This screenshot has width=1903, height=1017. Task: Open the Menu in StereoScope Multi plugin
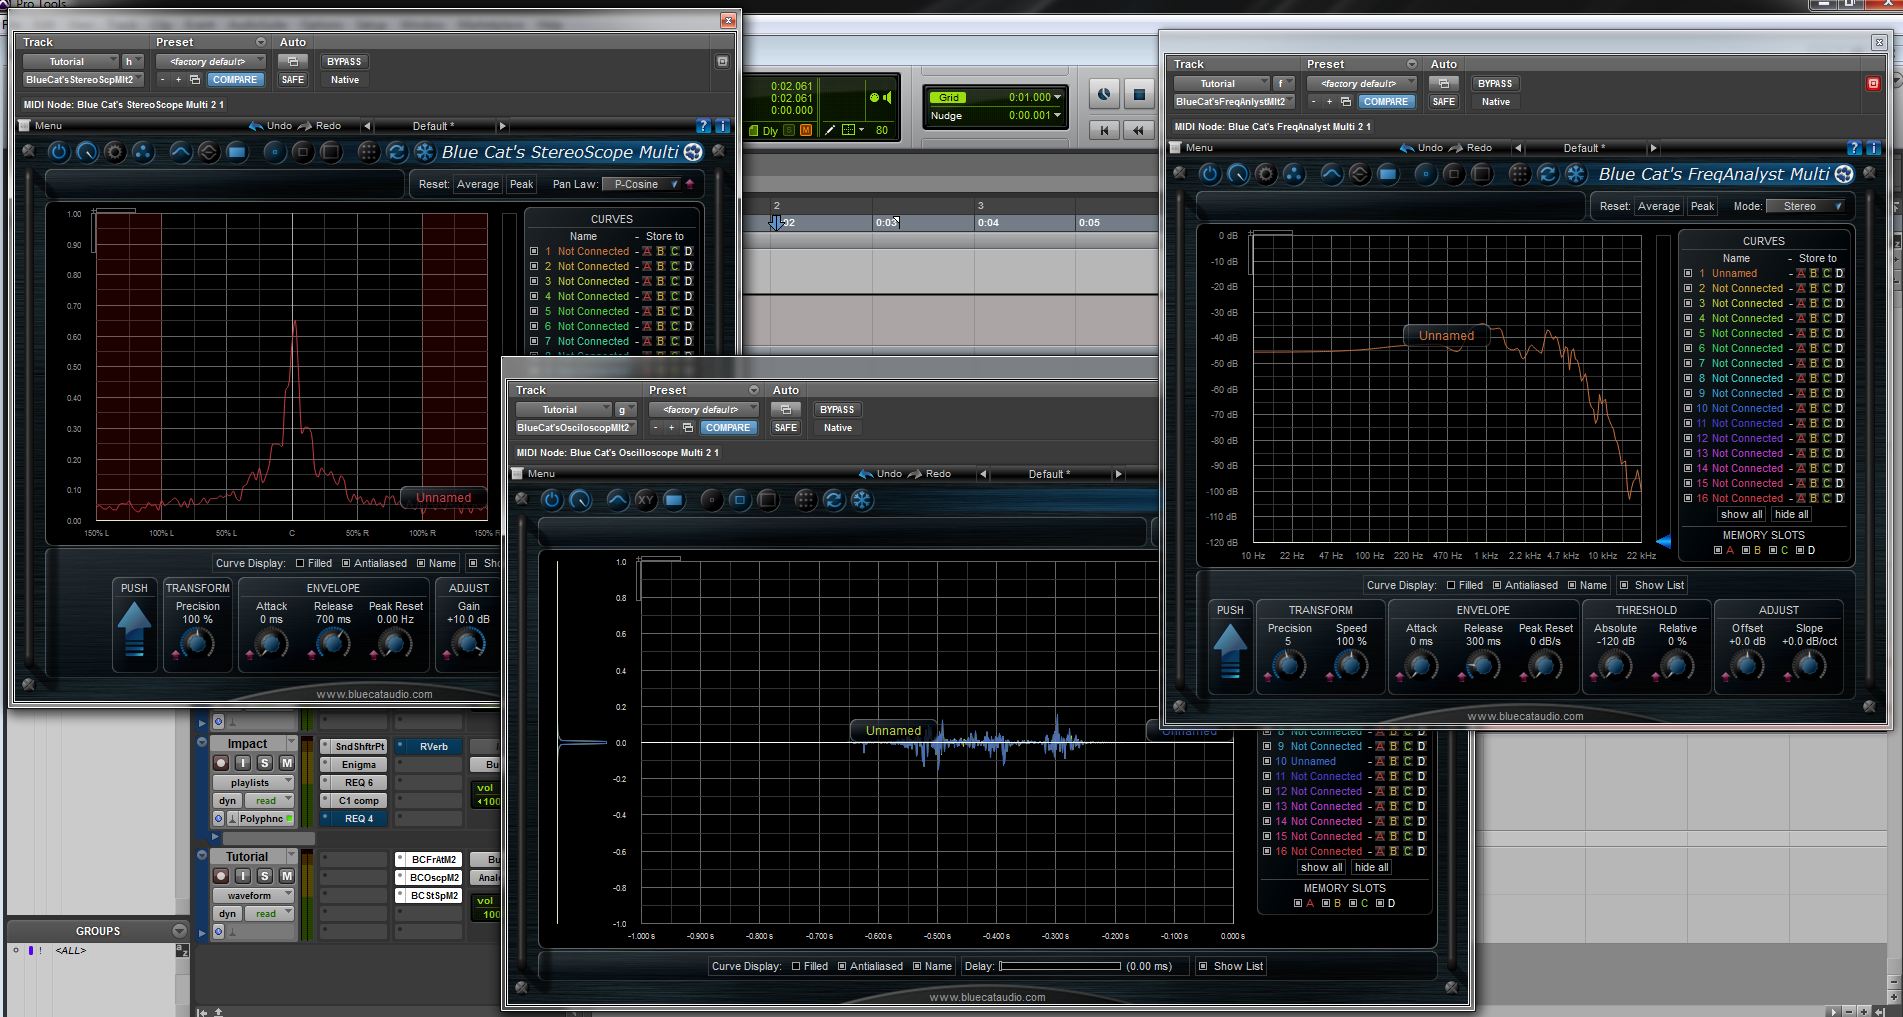point(48,126)
